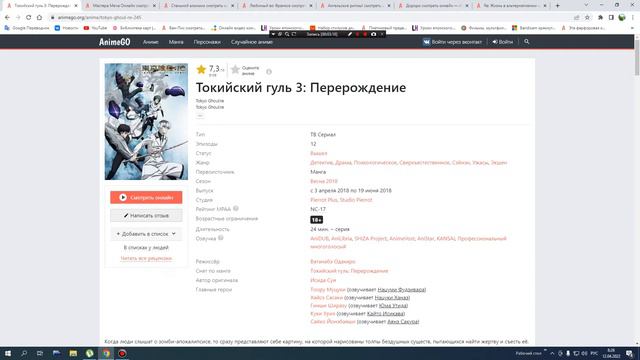Switch the РУС input language indicator
The image size is (640, 360).
pos(594,353)
